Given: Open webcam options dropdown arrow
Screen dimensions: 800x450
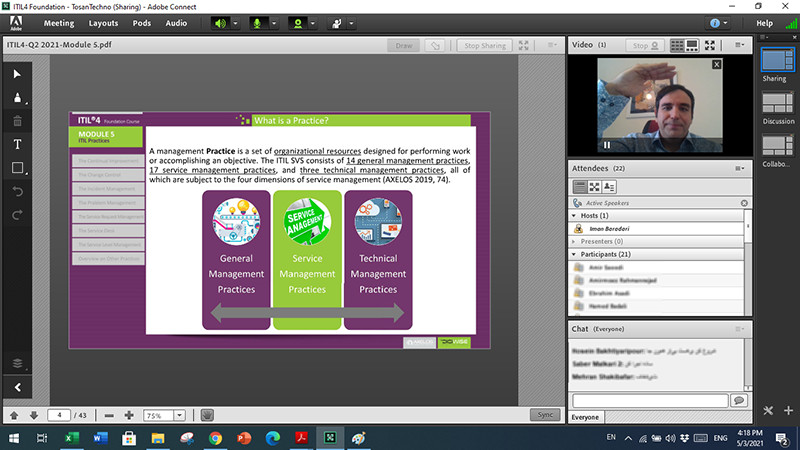Looking at the screenshot, I should pyautogui.click(x=313, y=23).
